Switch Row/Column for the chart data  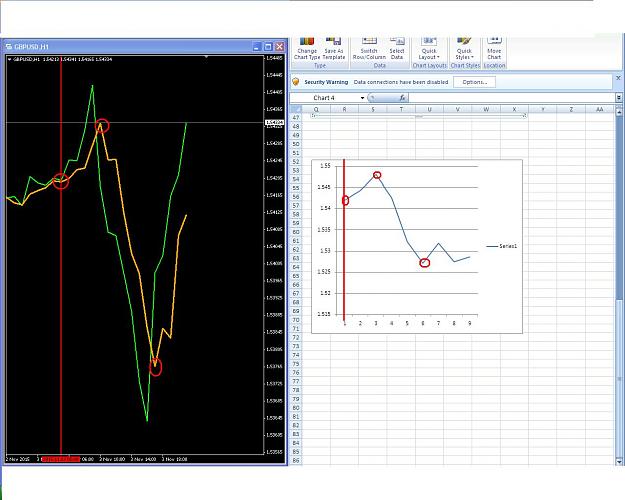pyautogui.click(x=369, y=48)
